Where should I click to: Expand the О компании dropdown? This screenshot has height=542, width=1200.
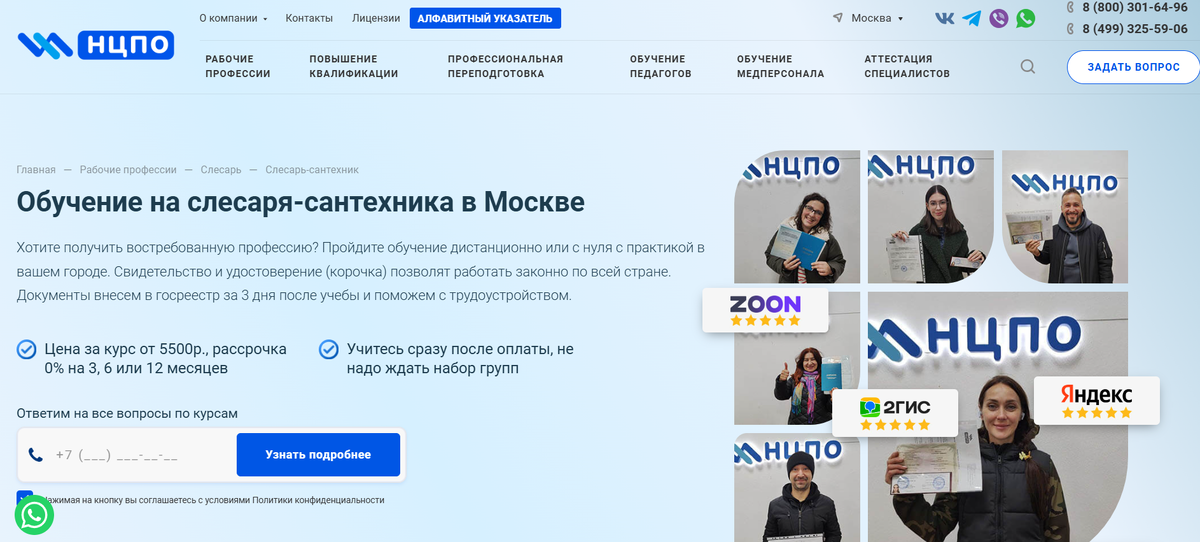(x=233, y=18)
